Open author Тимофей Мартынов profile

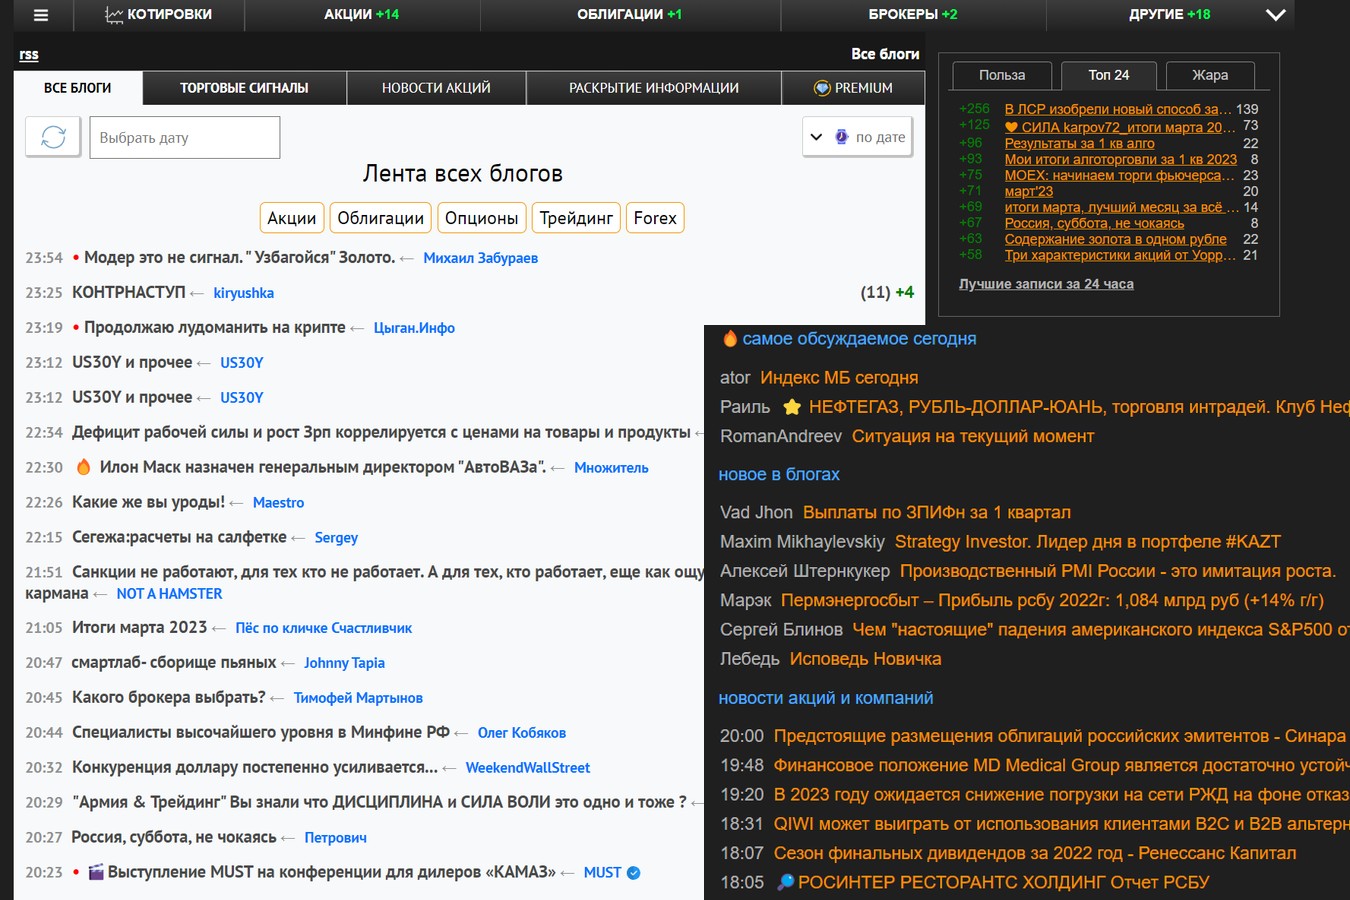358,698
